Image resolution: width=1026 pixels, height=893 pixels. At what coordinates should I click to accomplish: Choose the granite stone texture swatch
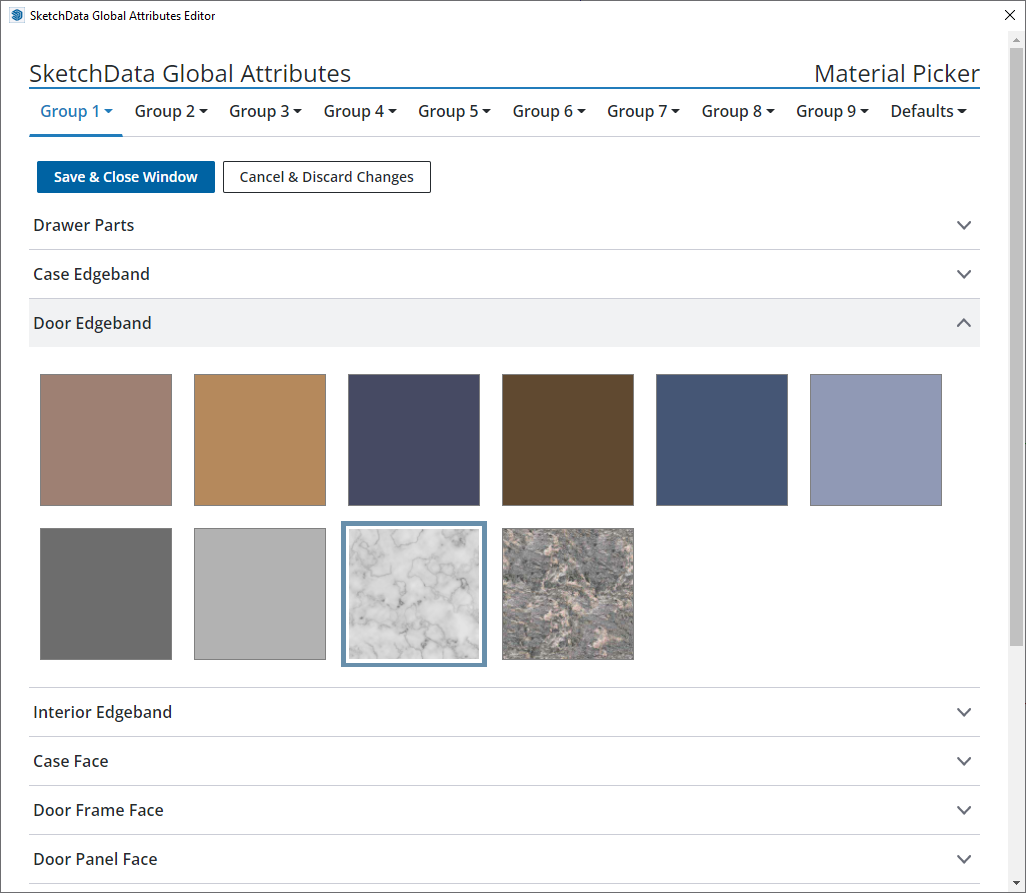click(568, 594)
